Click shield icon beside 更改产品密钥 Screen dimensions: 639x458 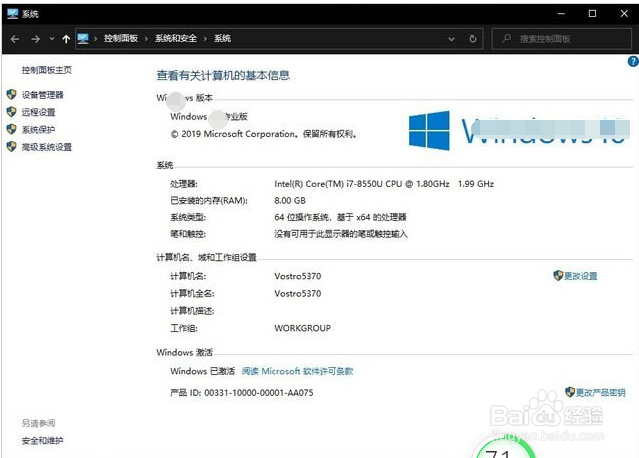[570, 392]
